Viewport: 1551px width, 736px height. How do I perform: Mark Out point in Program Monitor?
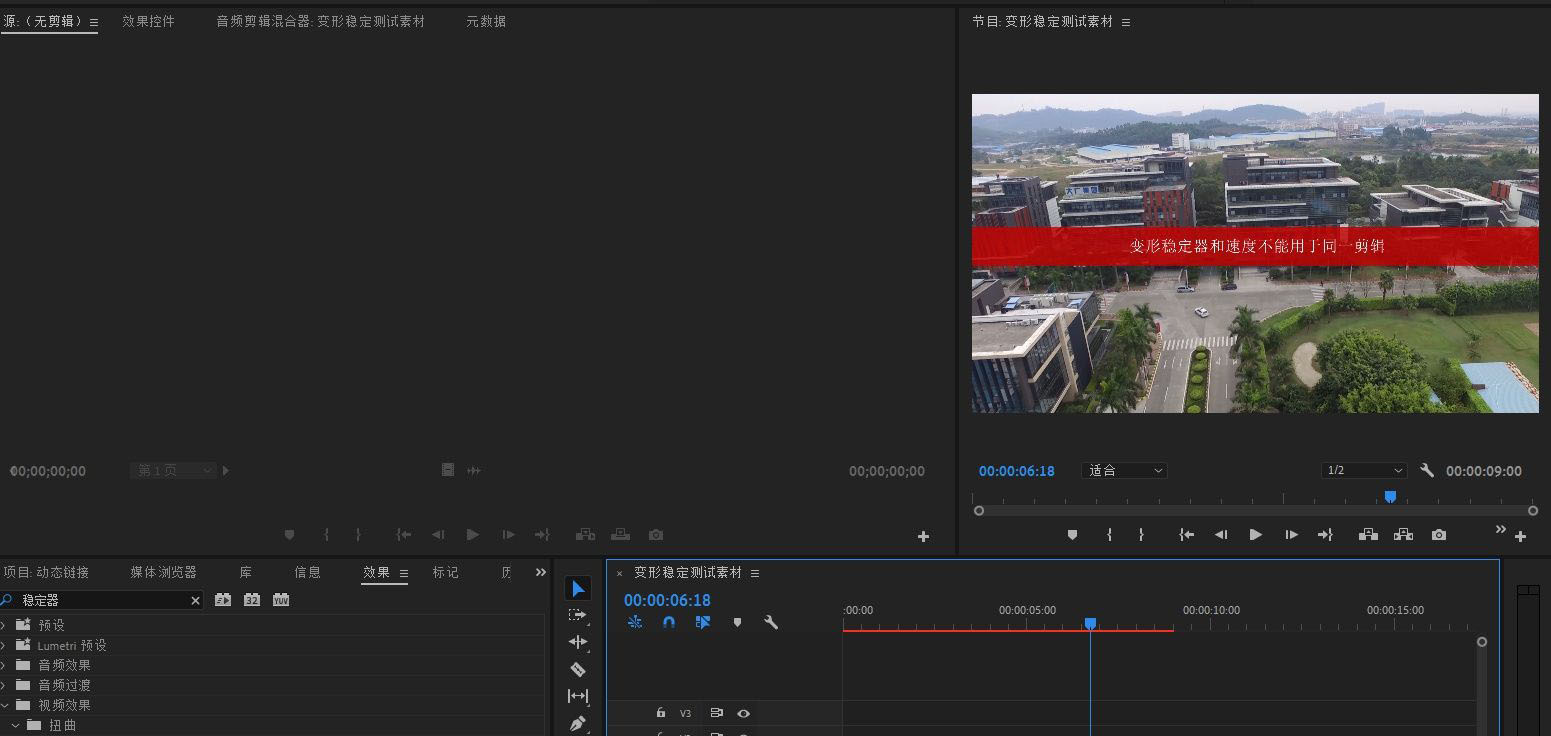[x=1141, y=535]
